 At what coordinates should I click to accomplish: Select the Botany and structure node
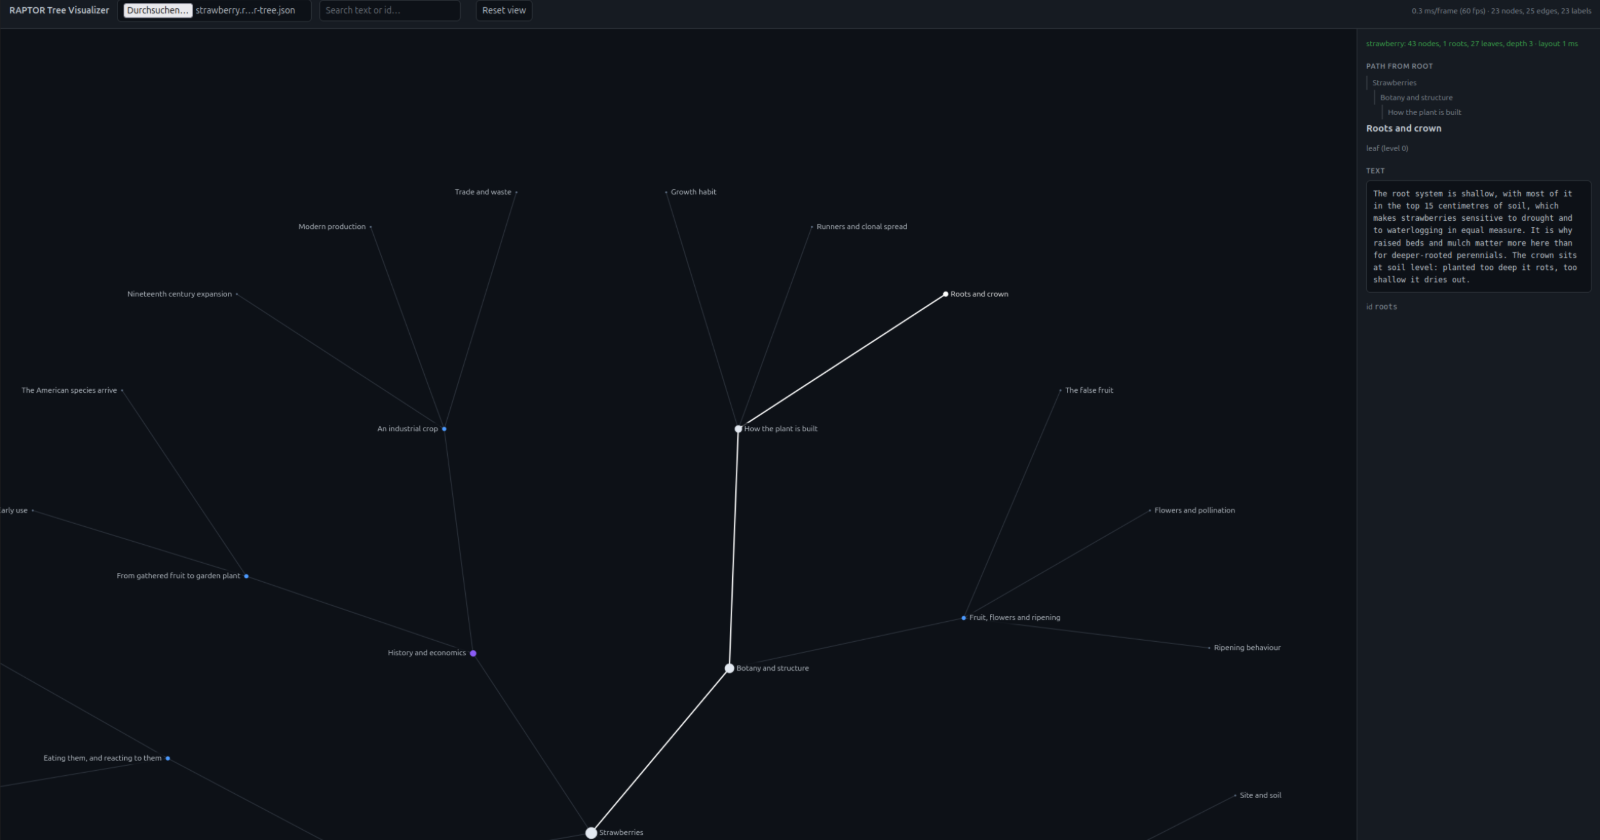click(729, 668)
